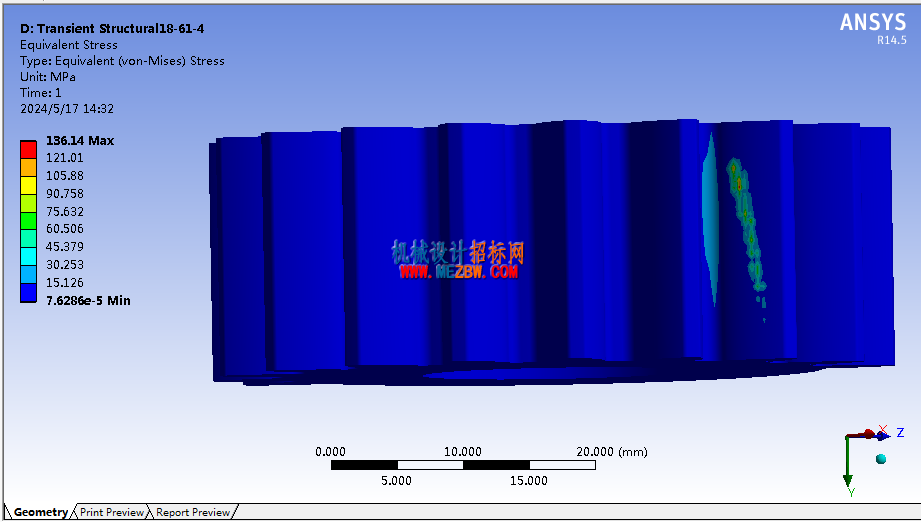921x522 pixels.
Task: Click the 'Time: 1' label
Action: click(x=41, y=93)
